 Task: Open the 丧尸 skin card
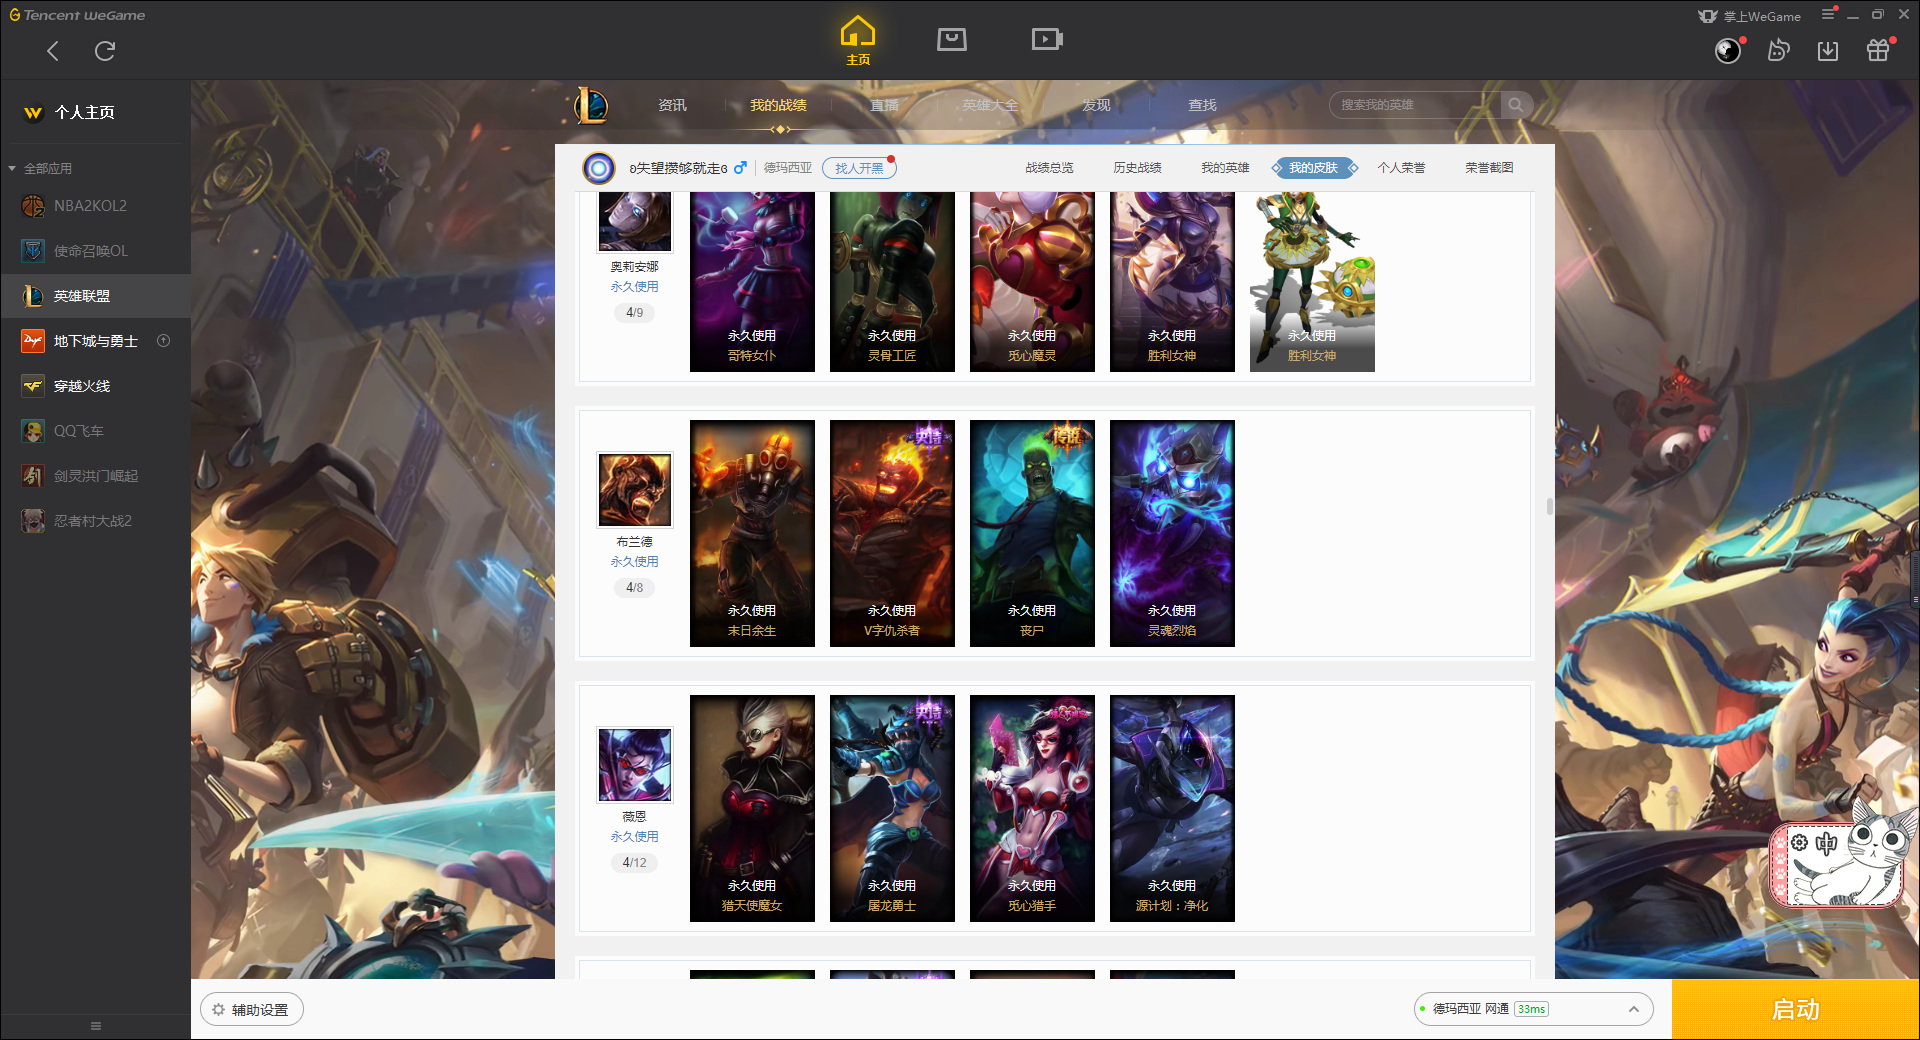coord(1032,533)
